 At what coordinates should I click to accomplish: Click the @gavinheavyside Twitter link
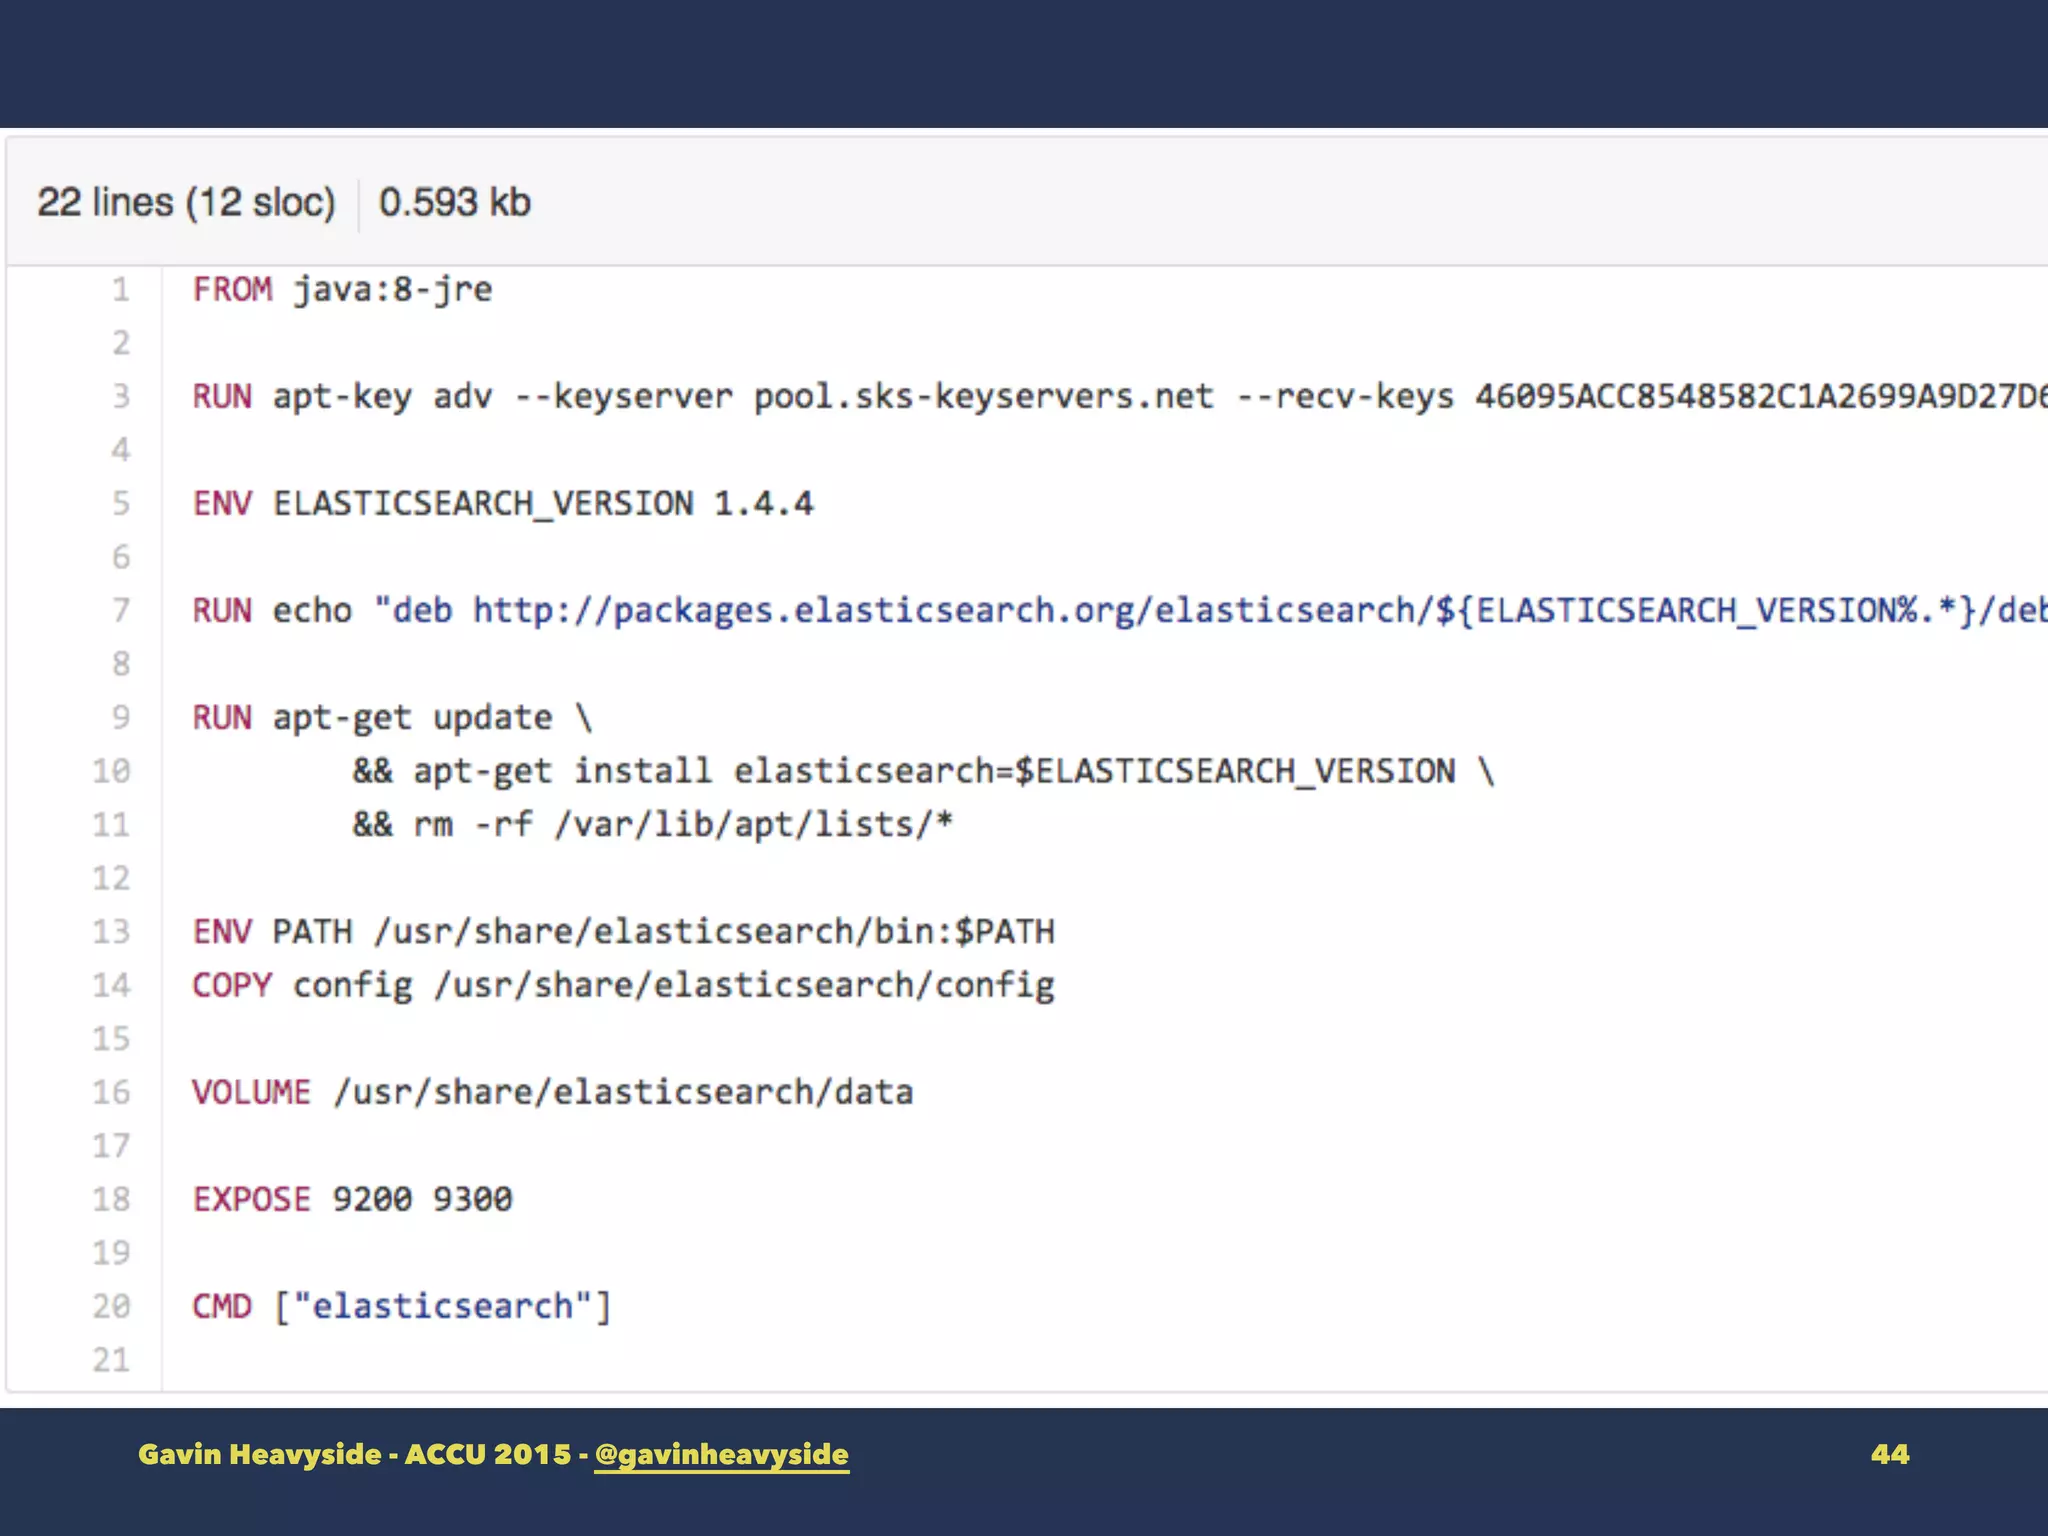[721, 1454]
